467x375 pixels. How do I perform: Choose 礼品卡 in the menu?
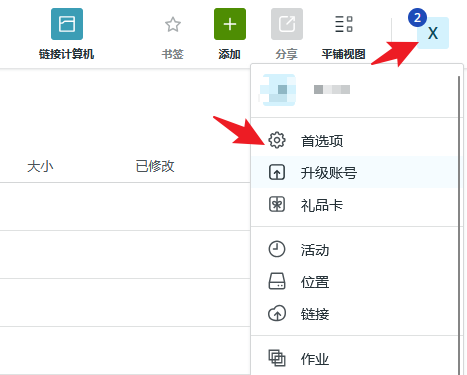point(355,204)
